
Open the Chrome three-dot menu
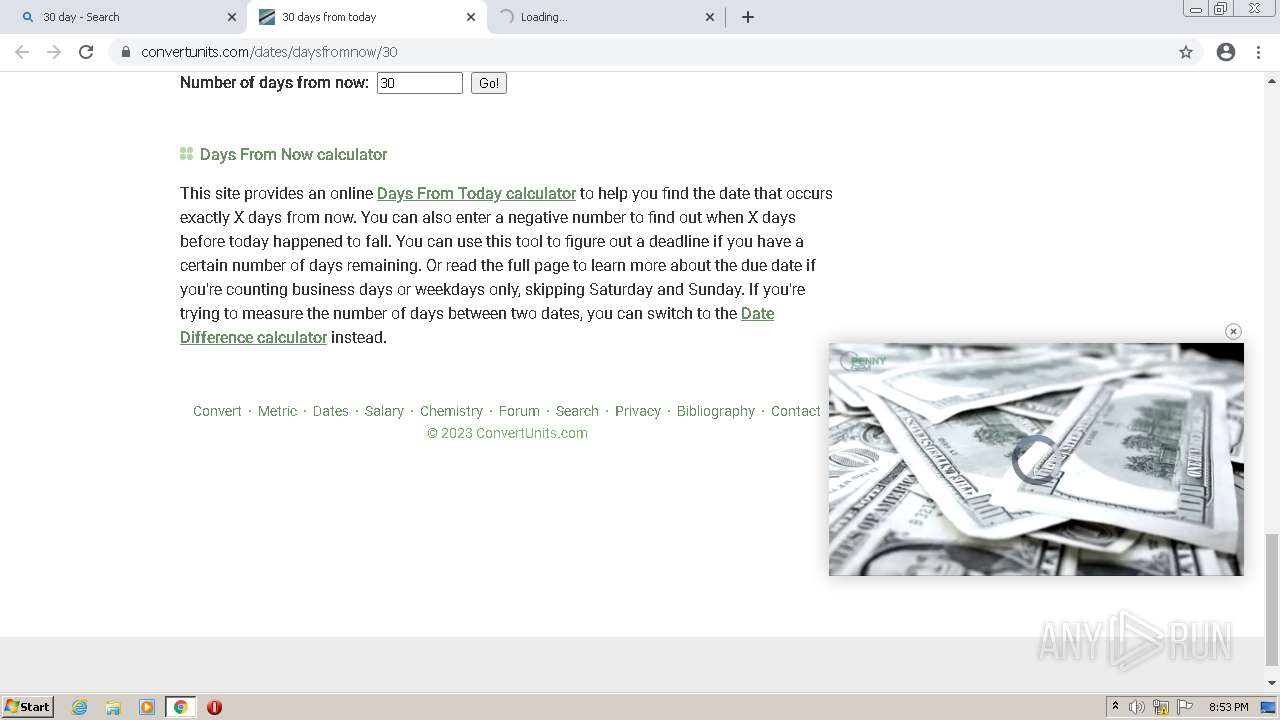[1258, 52]
